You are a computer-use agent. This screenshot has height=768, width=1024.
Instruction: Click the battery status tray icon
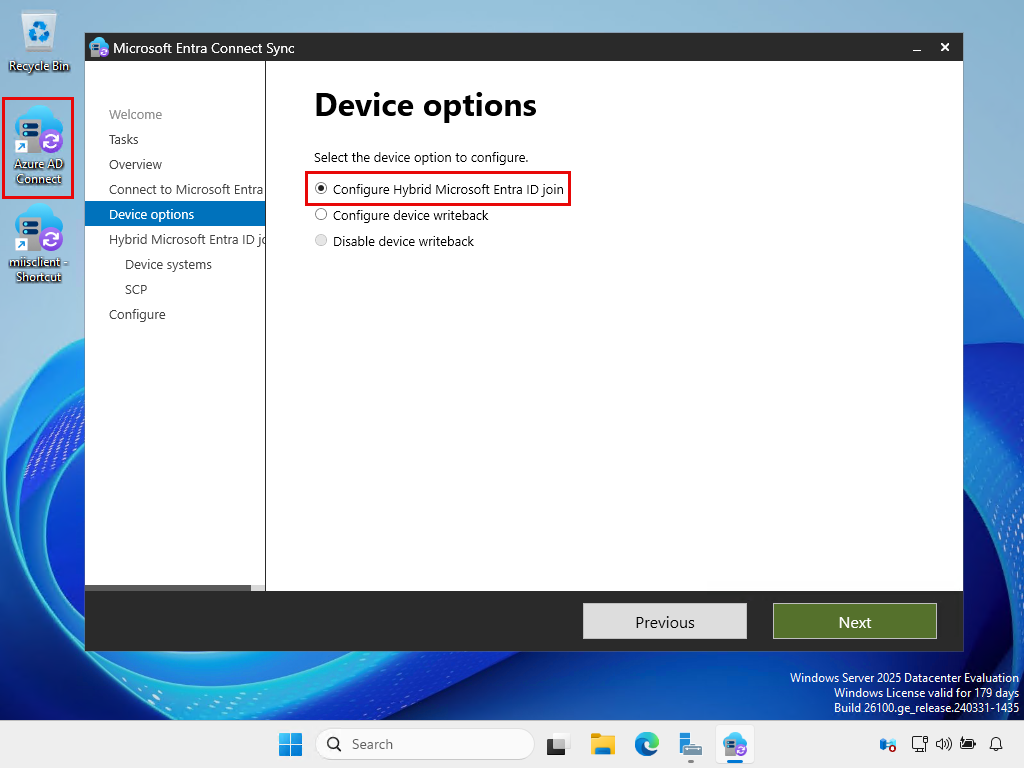968,744
